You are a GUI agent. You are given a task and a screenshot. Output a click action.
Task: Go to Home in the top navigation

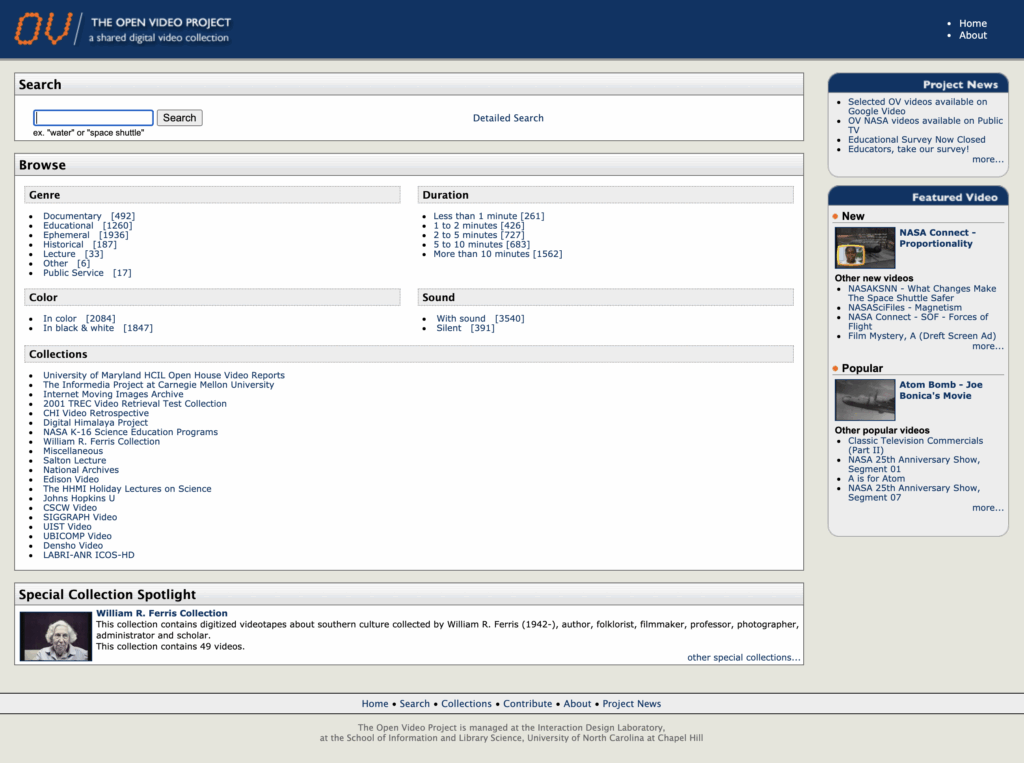tap(972, 23)
